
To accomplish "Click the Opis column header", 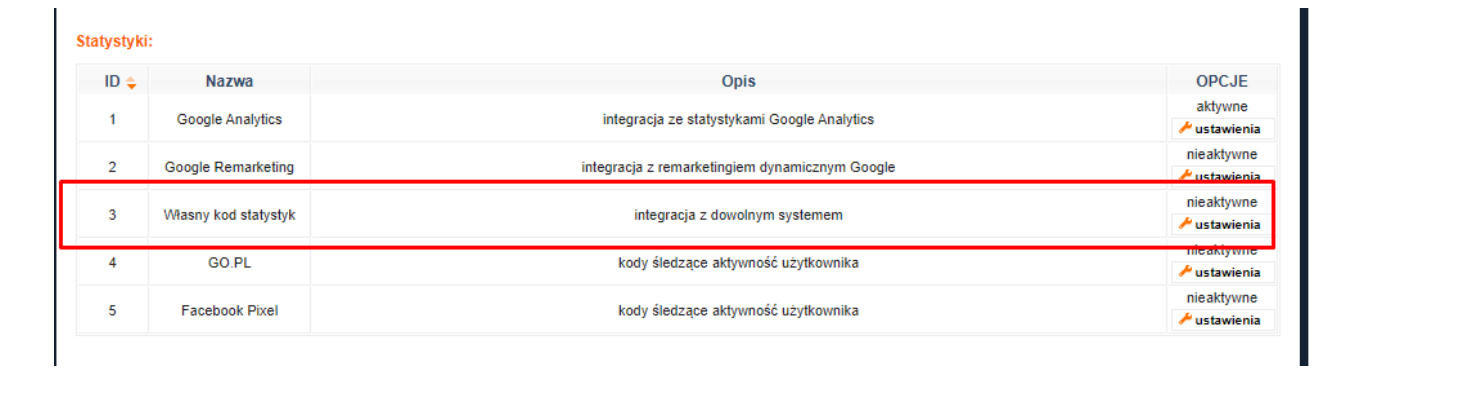I will pyautogui.click(x=738, y=82).
